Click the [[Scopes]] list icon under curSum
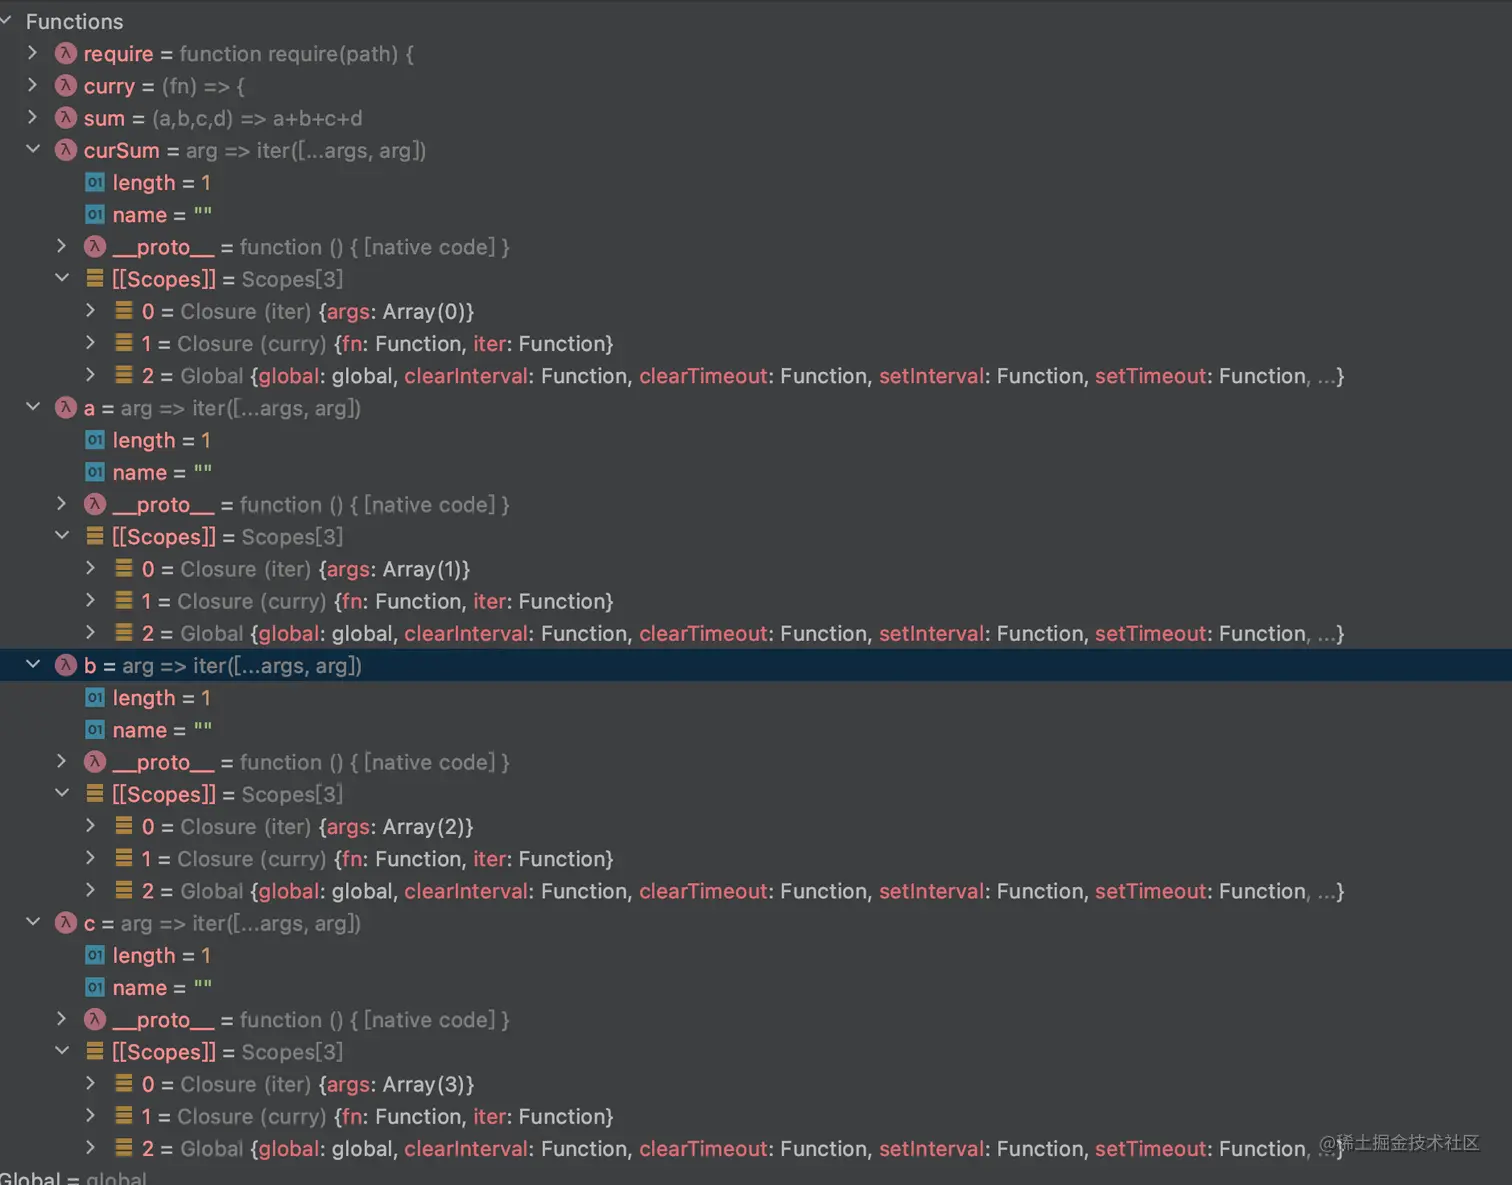The height and width of the screenshot is (1185, 1512). [95, 278]
